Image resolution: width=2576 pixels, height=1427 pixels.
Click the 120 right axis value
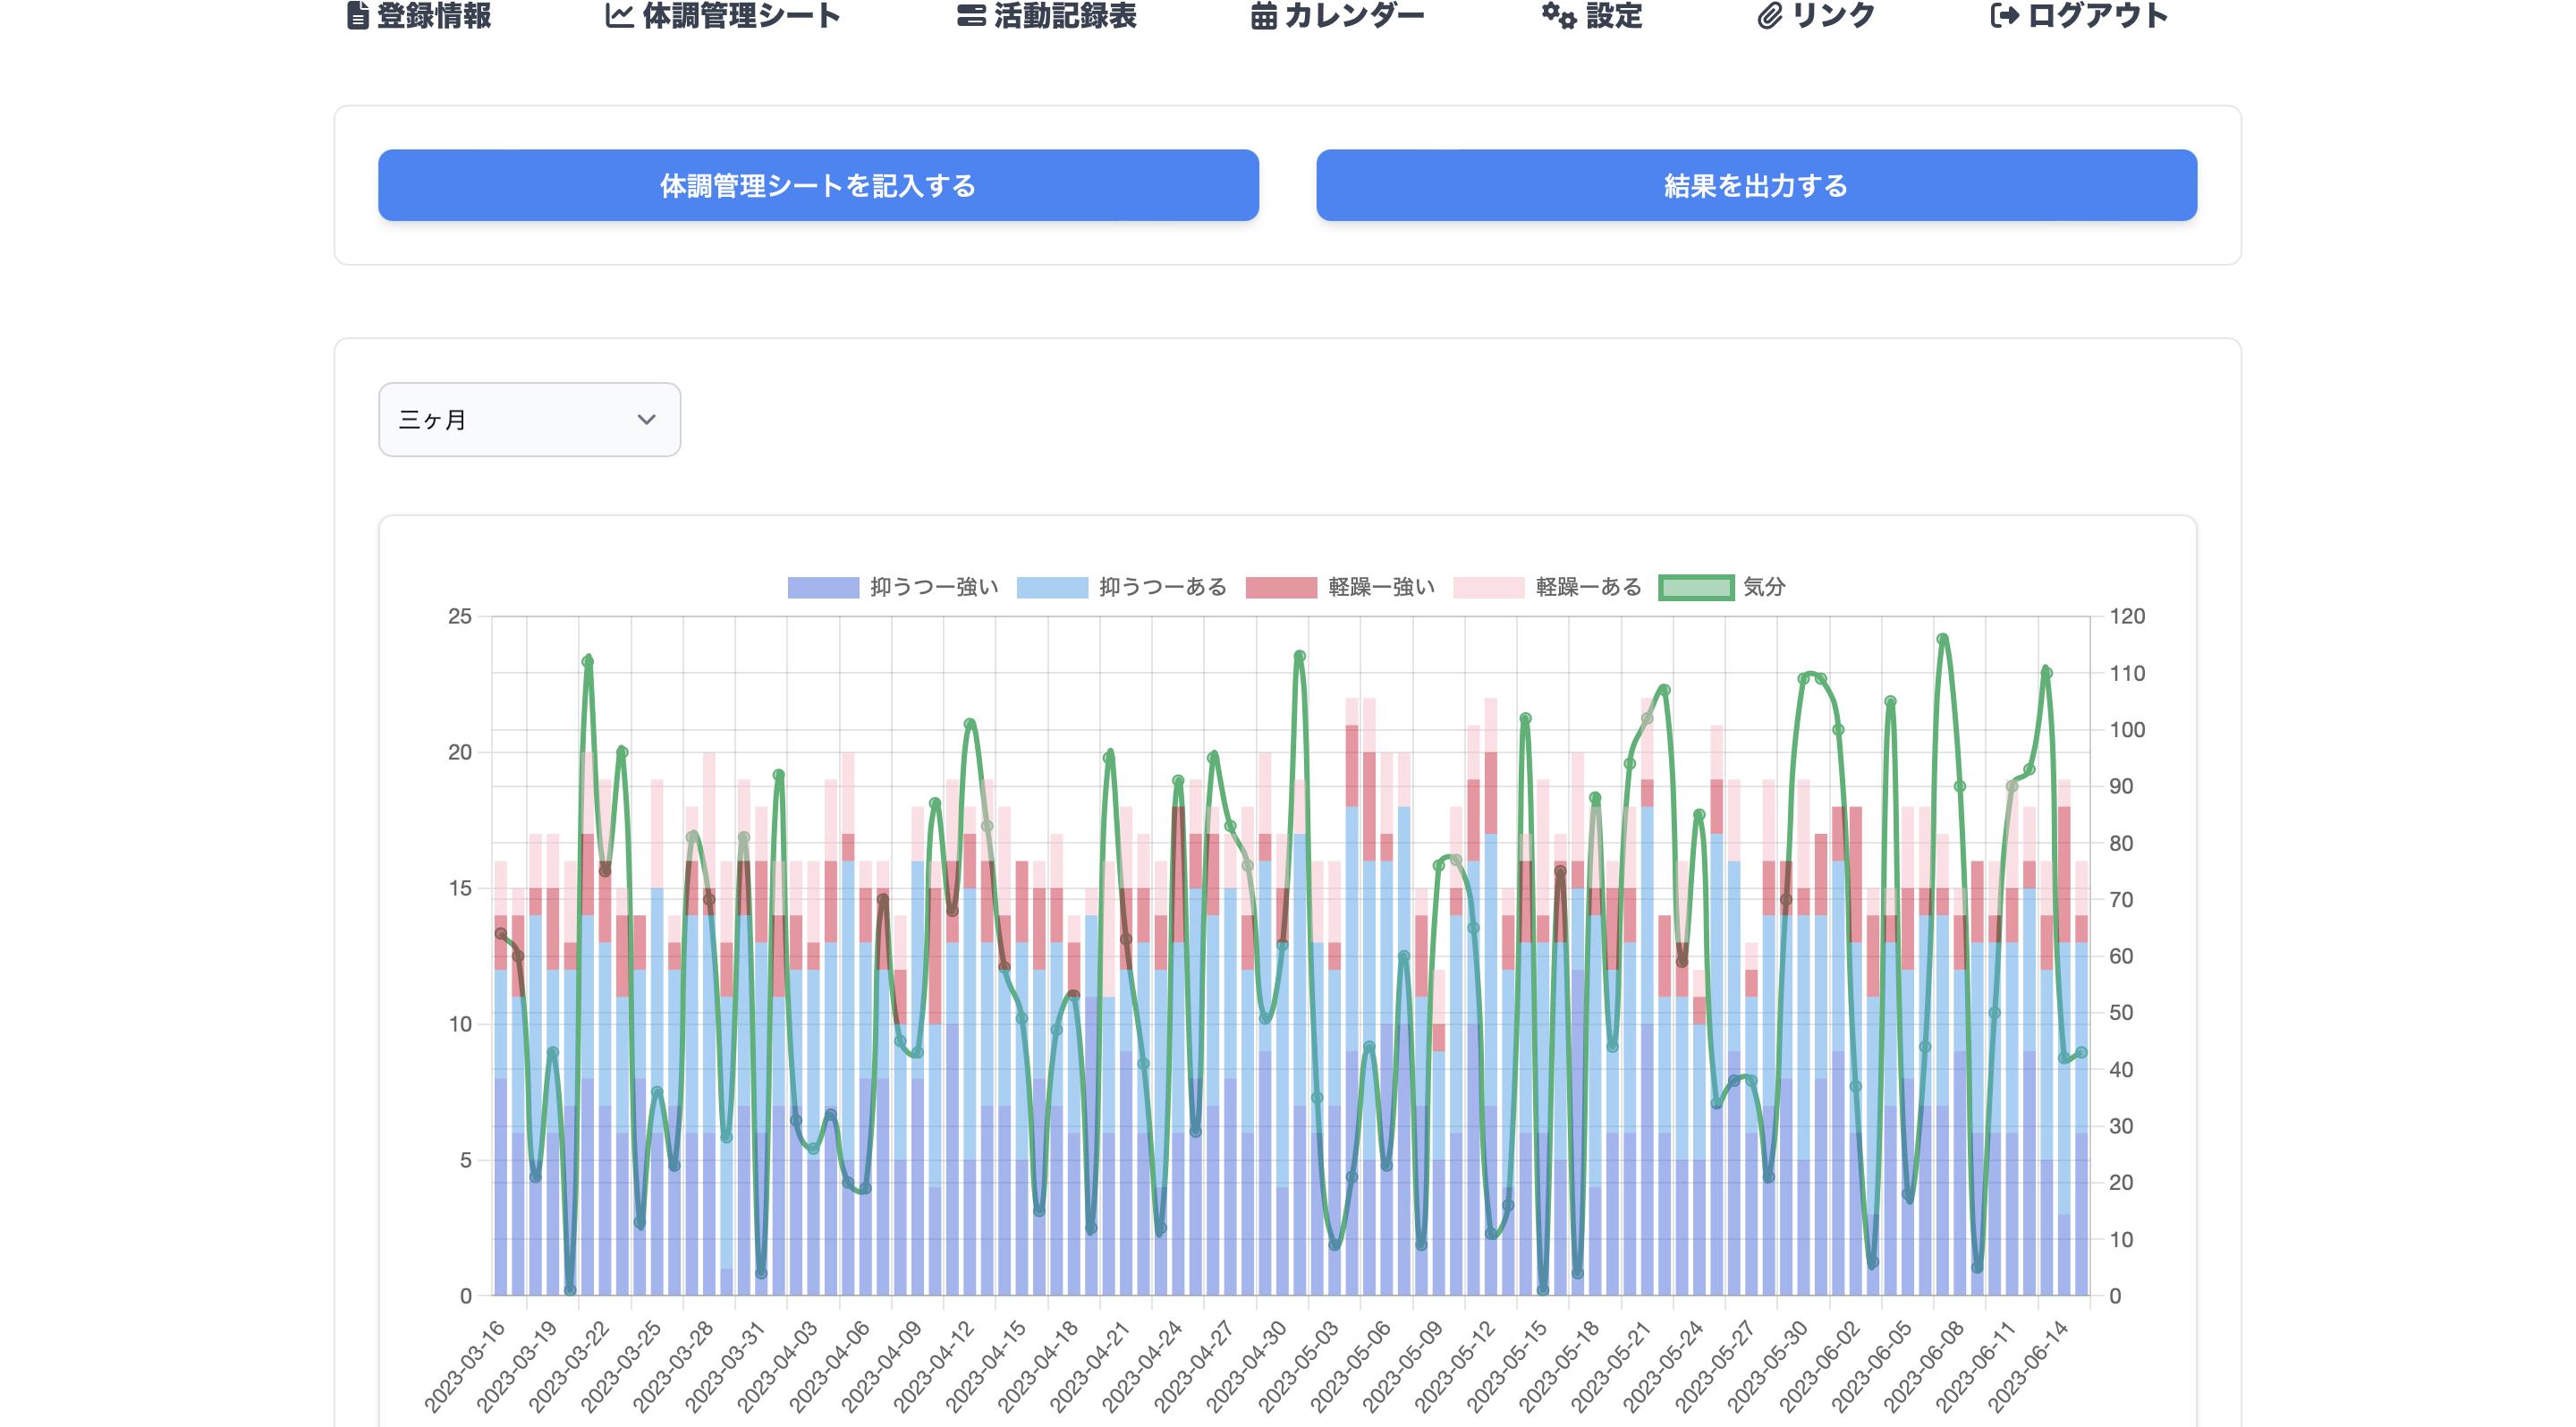(2126, 616)
